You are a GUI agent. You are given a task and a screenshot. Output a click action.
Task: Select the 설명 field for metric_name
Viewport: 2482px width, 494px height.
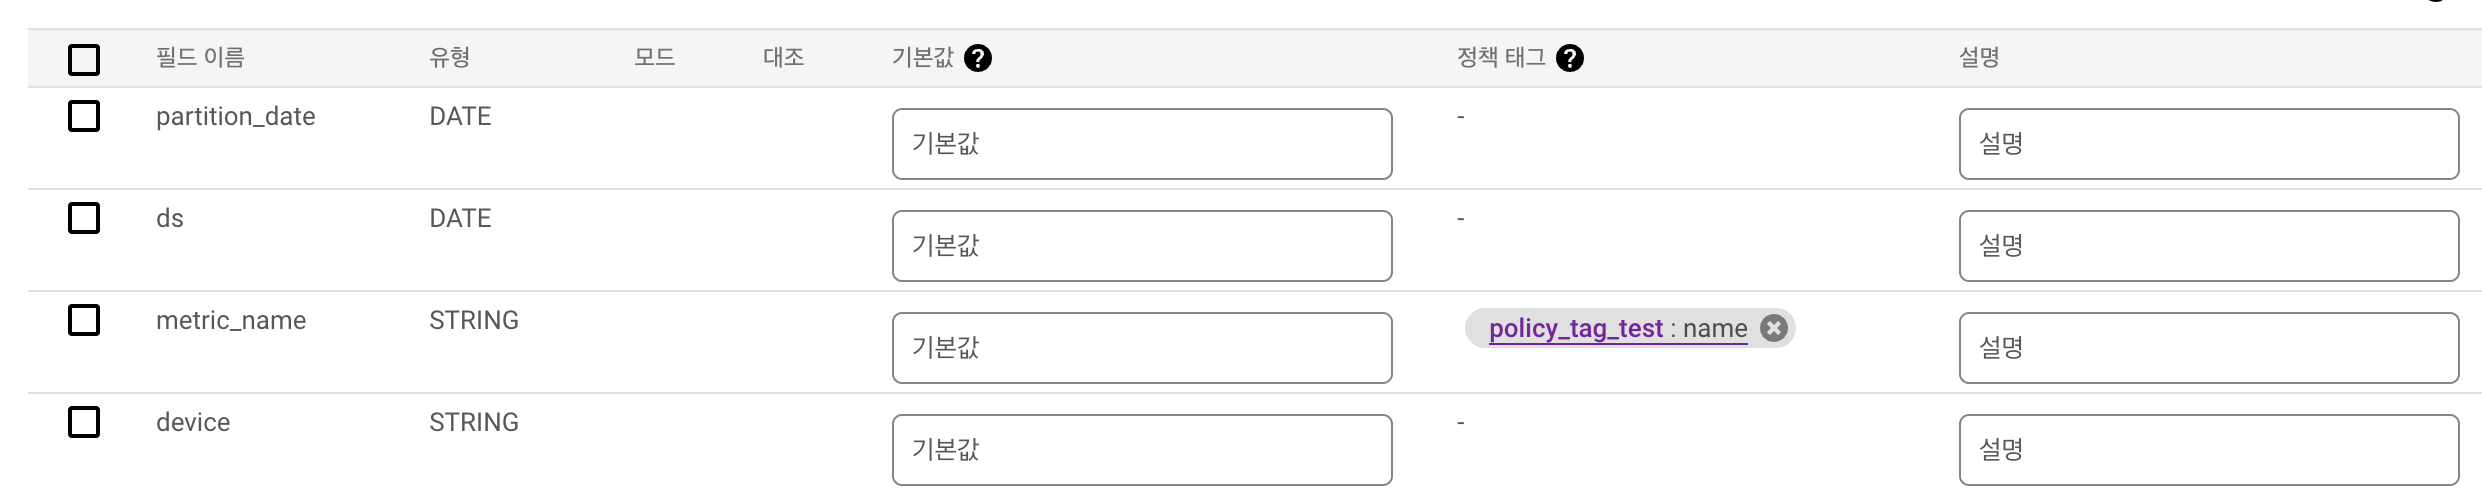point(2209,348)
